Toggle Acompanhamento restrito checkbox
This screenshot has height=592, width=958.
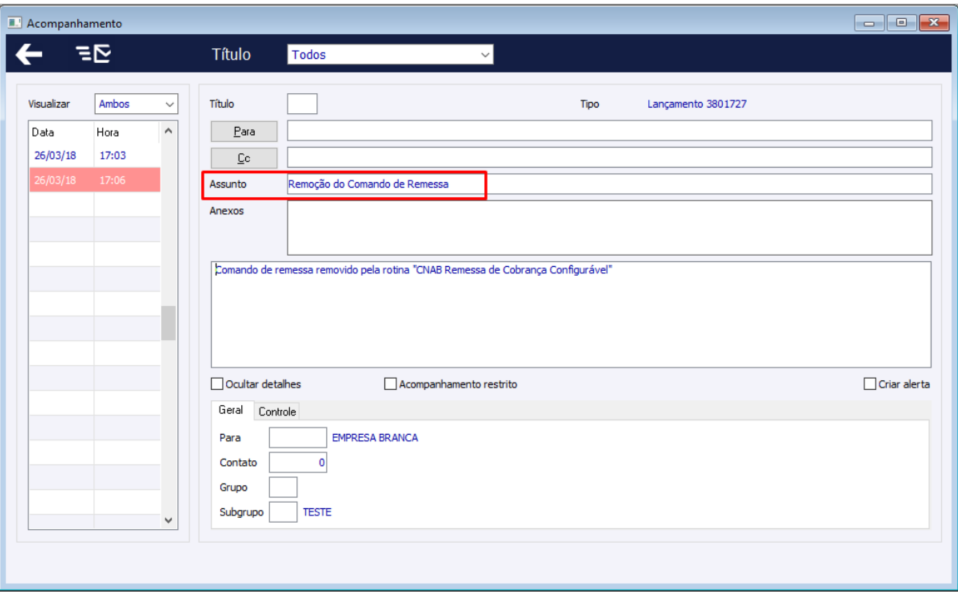pos(390,384)
